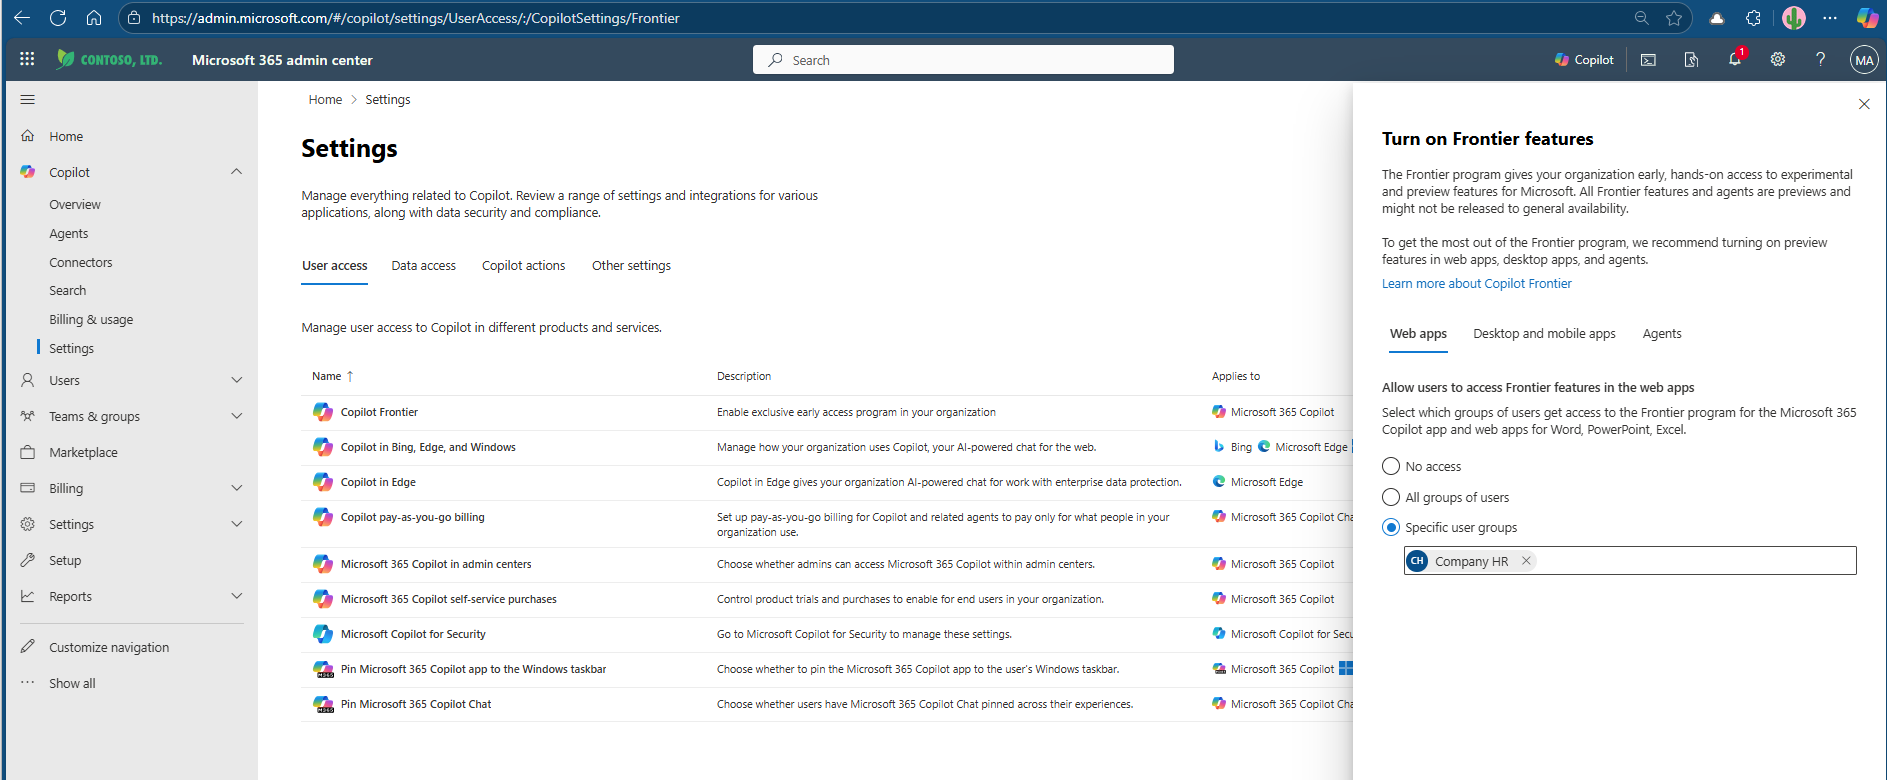1887x780 pixels.
Task: Open the settings gear in the header
Action: pyautogui.click(x=1777, y=60)
